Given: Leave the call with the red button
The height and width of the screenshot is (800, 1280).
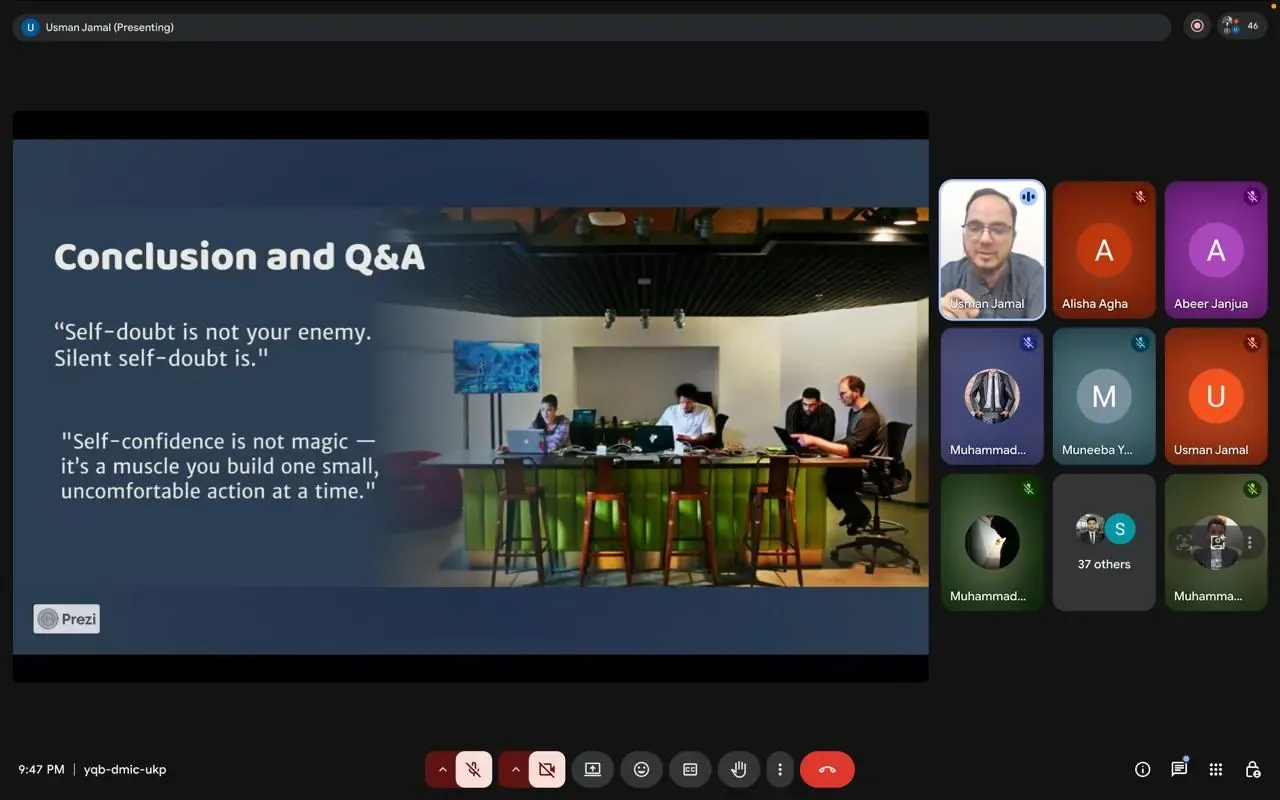Looking at the screenshot, I should pos(827,769).
